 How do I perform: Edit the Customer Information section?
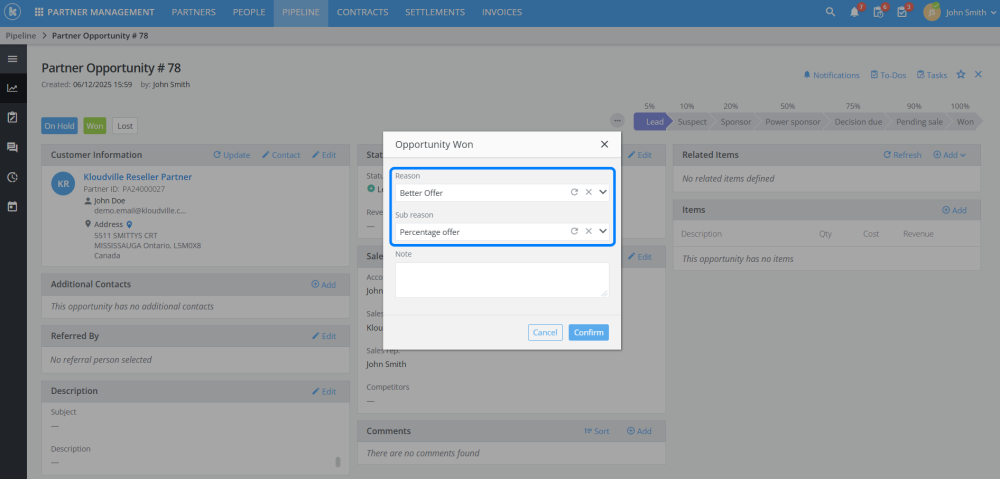tap(324, 155)
